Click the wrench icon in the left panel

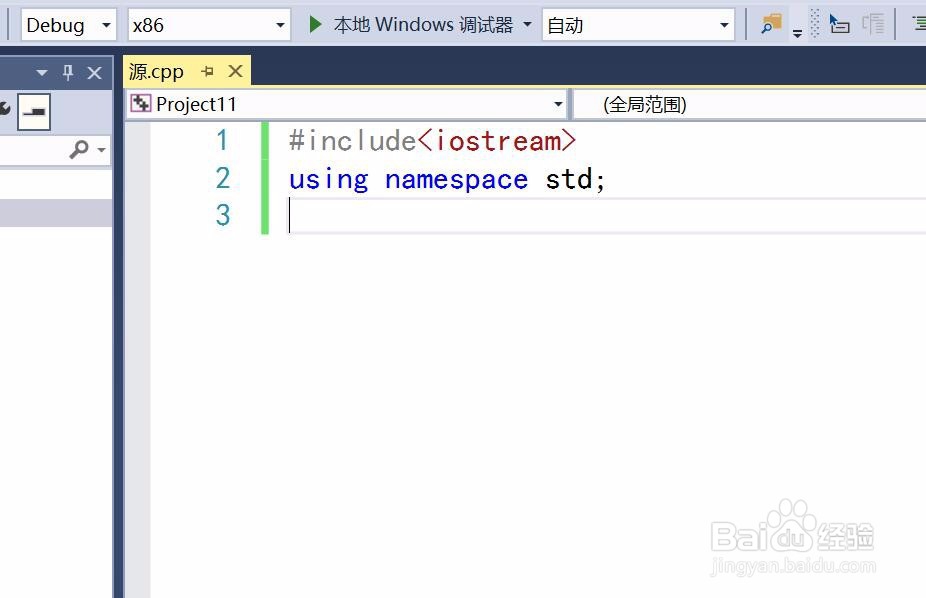(4, 110)
